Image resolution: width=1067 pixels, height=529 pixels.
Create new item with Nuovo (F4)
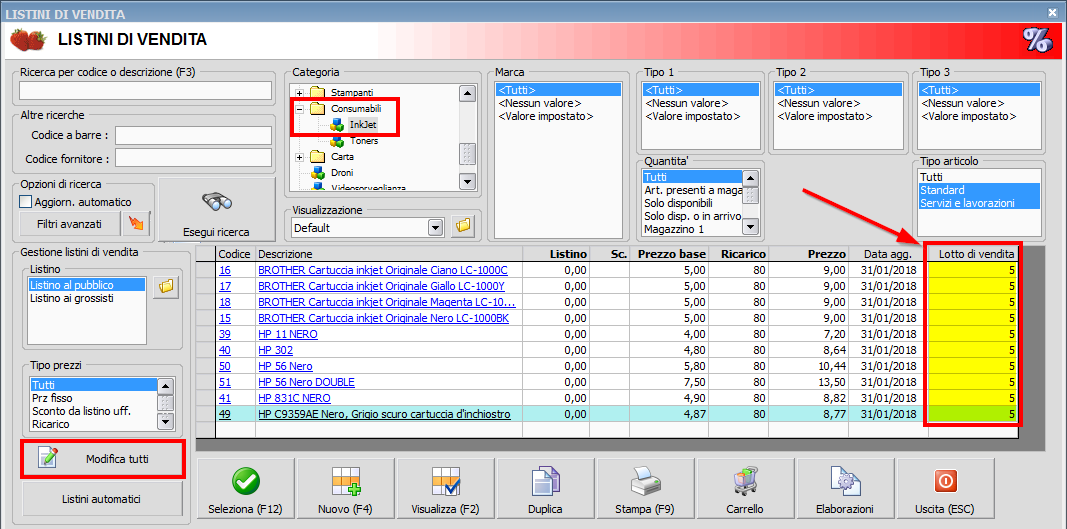[x=345, y=489]
